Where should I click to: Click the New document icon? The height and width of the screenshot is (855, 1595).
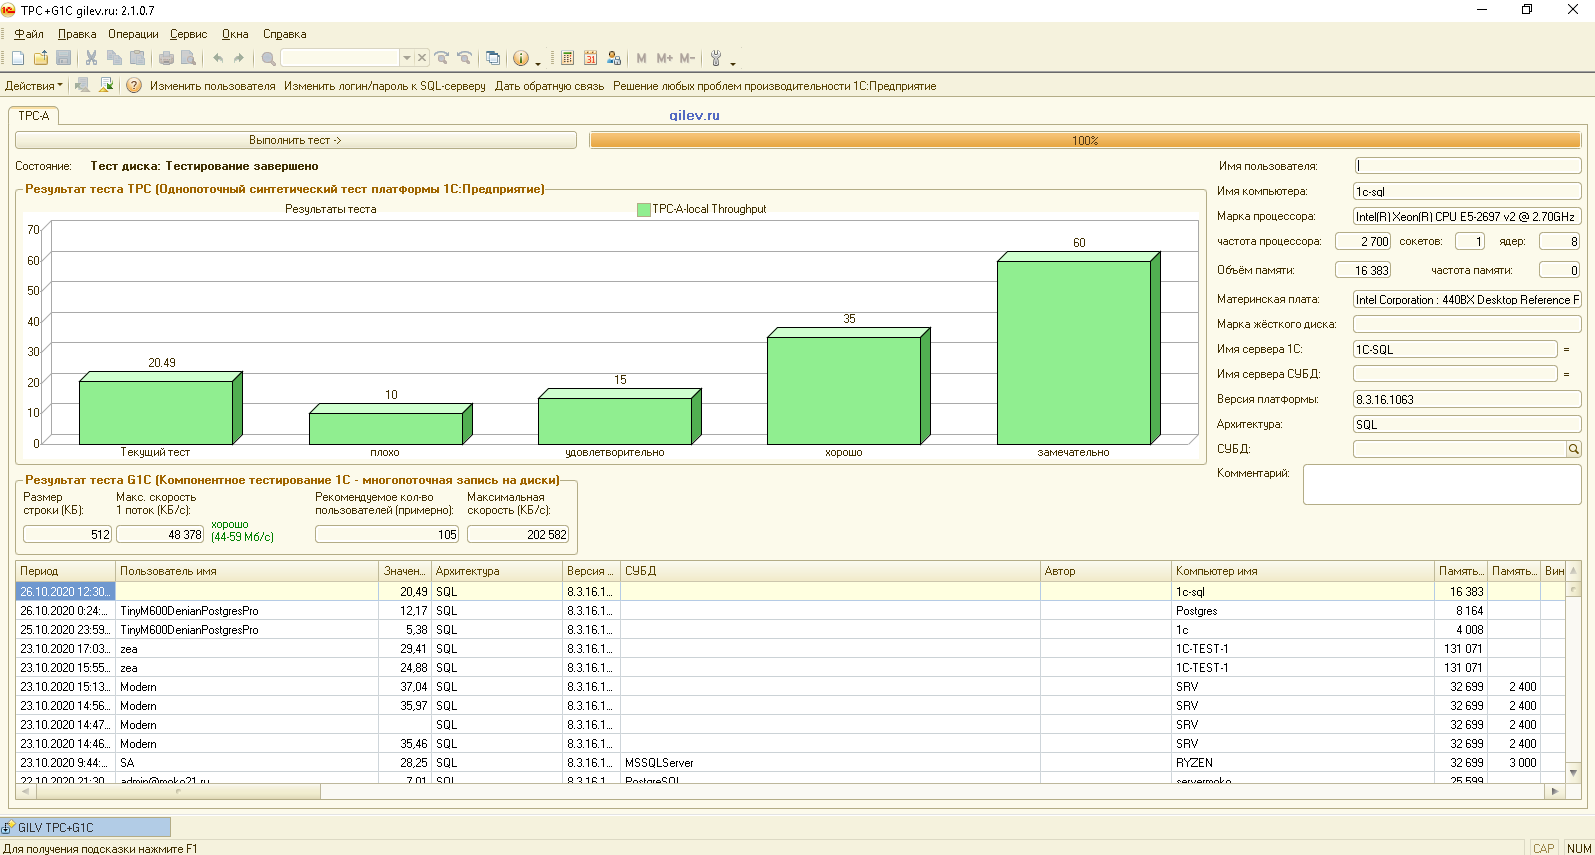pos(18,58)
